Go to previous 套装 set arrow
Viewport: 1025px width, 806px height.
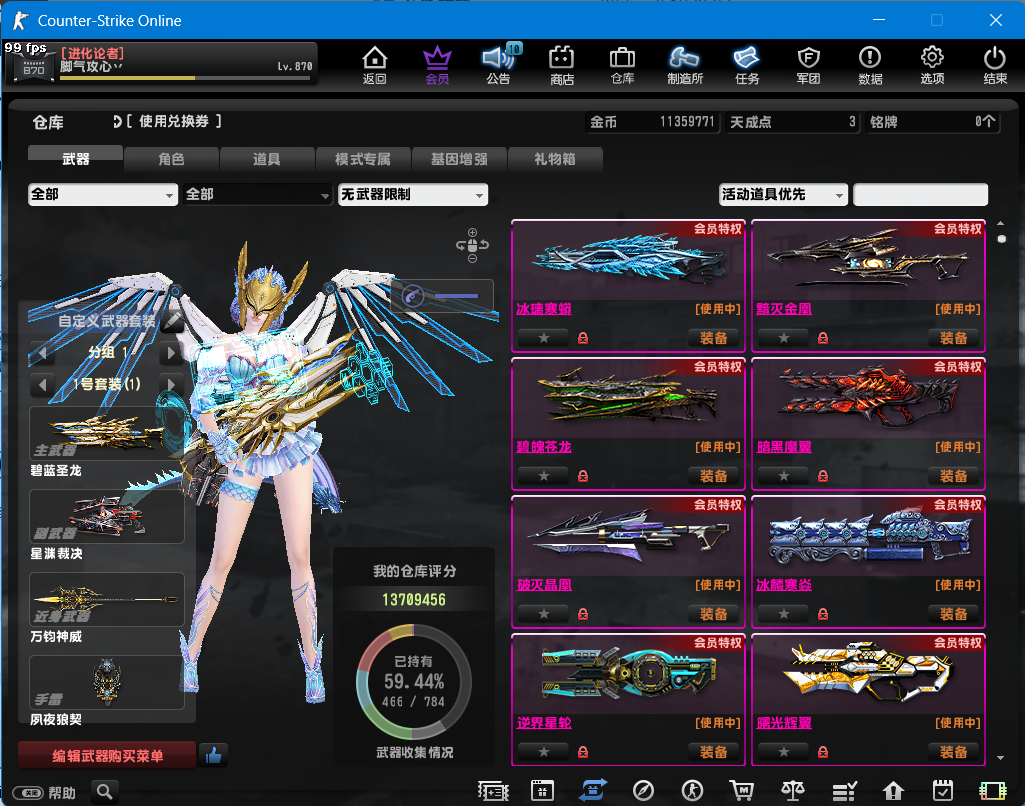42,384
